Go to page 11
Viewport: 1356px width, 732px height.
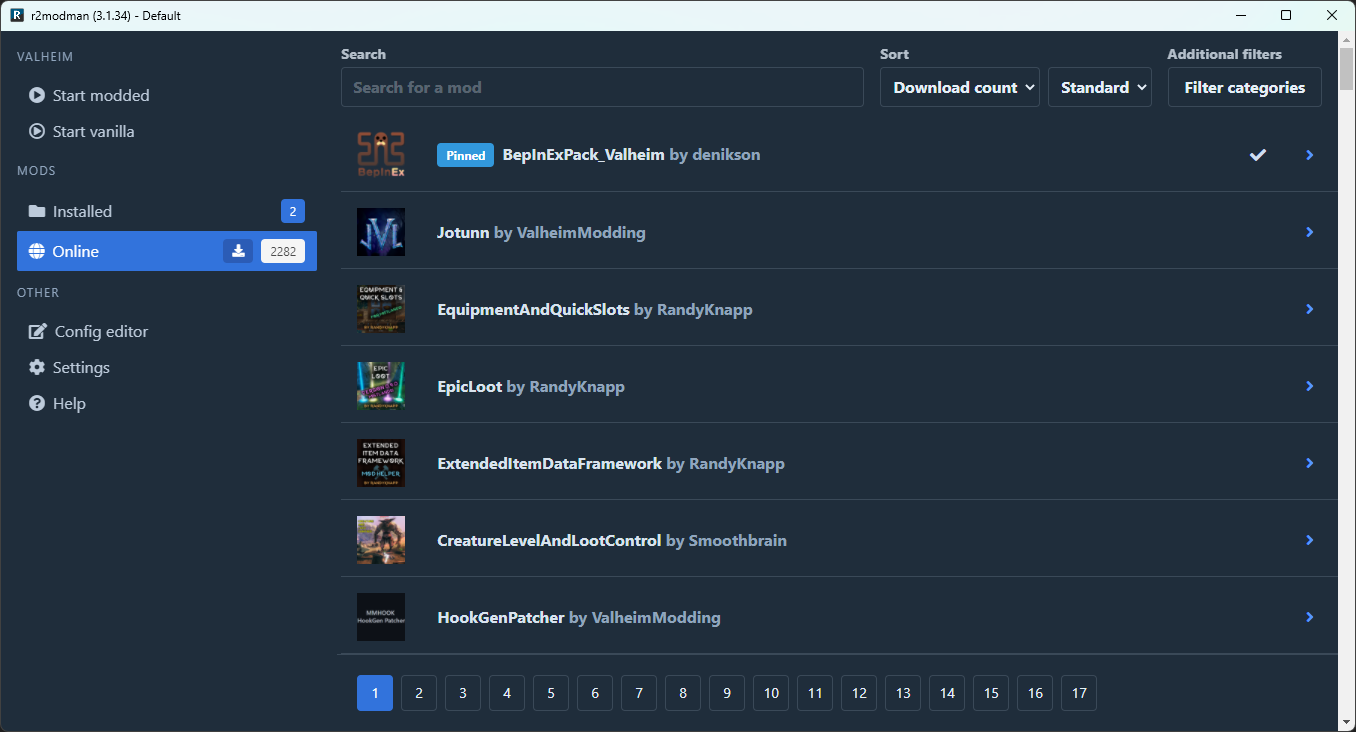[x=815, y=693]
